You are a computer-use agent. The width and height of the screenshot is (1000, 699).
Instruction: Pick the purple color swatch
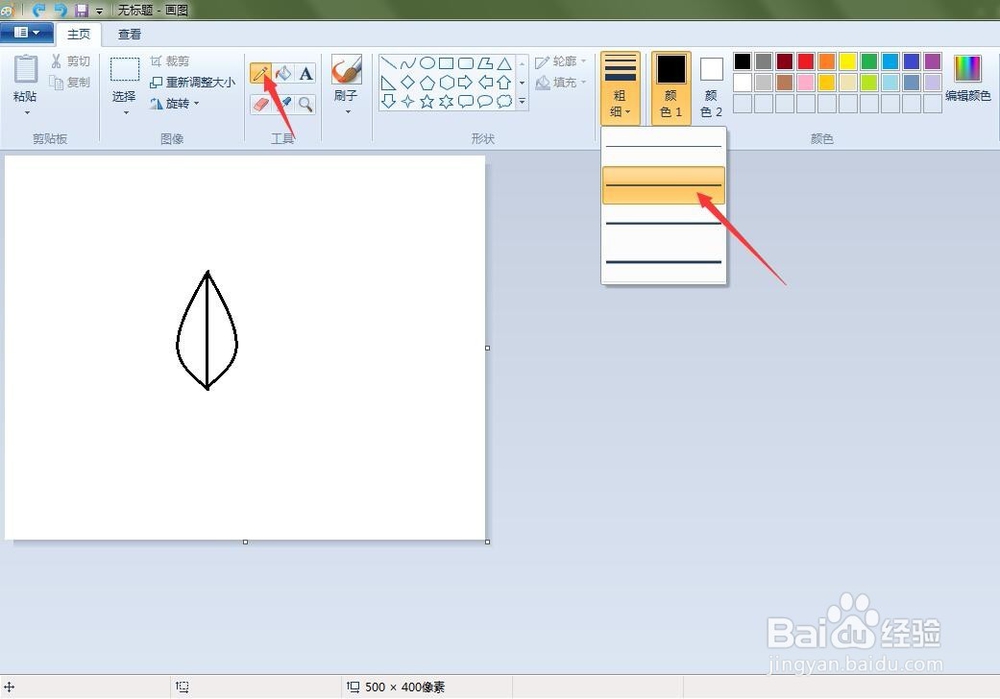[932, 61]
